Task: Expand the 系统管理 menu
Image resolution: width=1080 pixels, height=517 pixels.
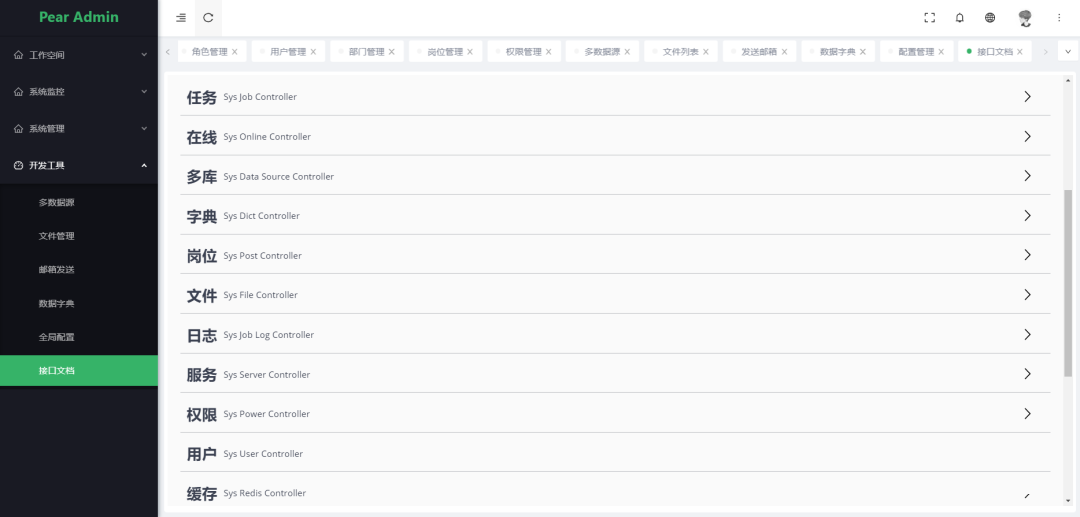Action: point(144,129)
